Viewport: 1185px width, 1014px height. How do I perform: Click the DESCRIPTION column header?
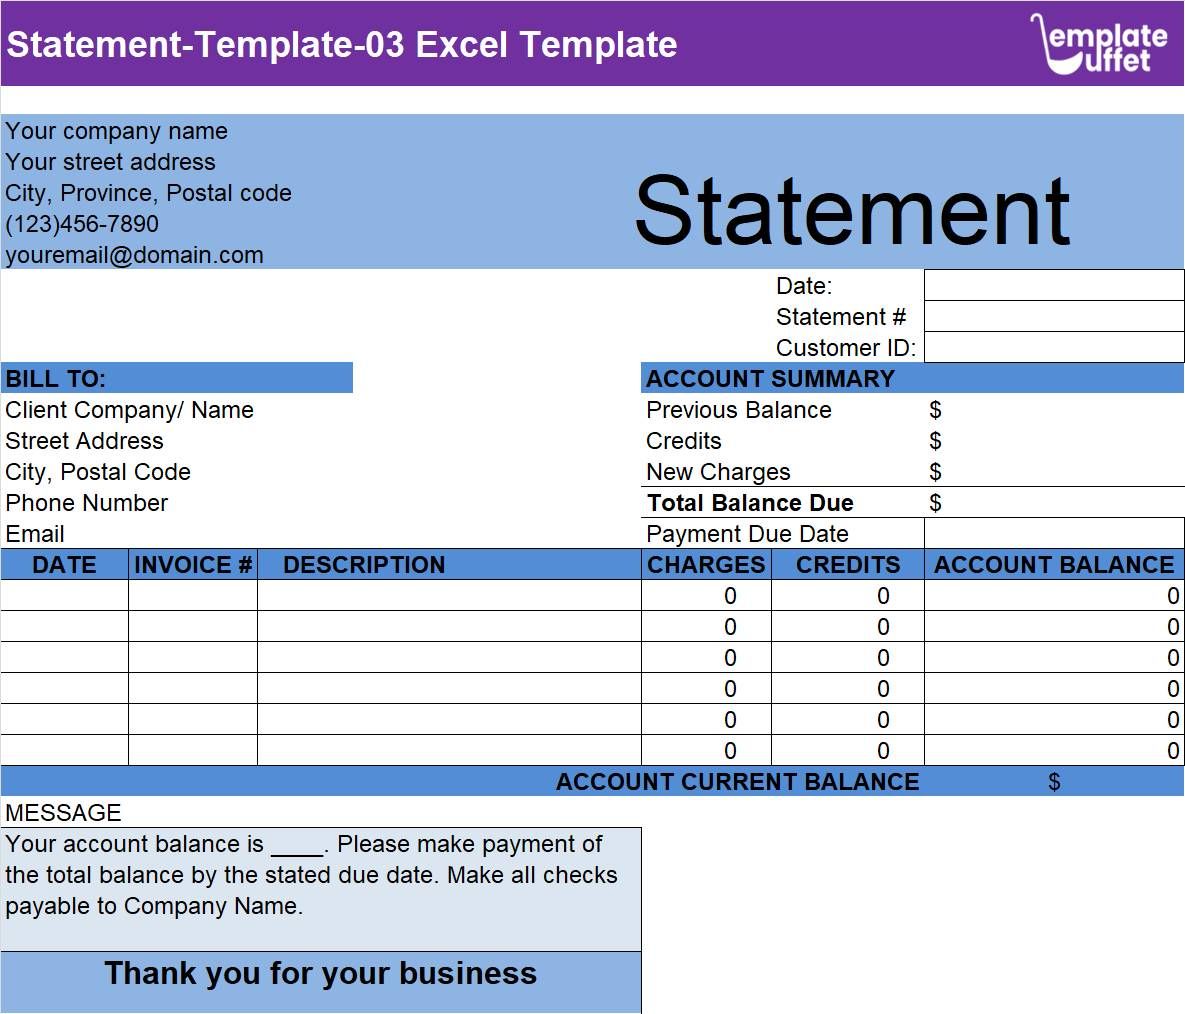pos(363,565)
